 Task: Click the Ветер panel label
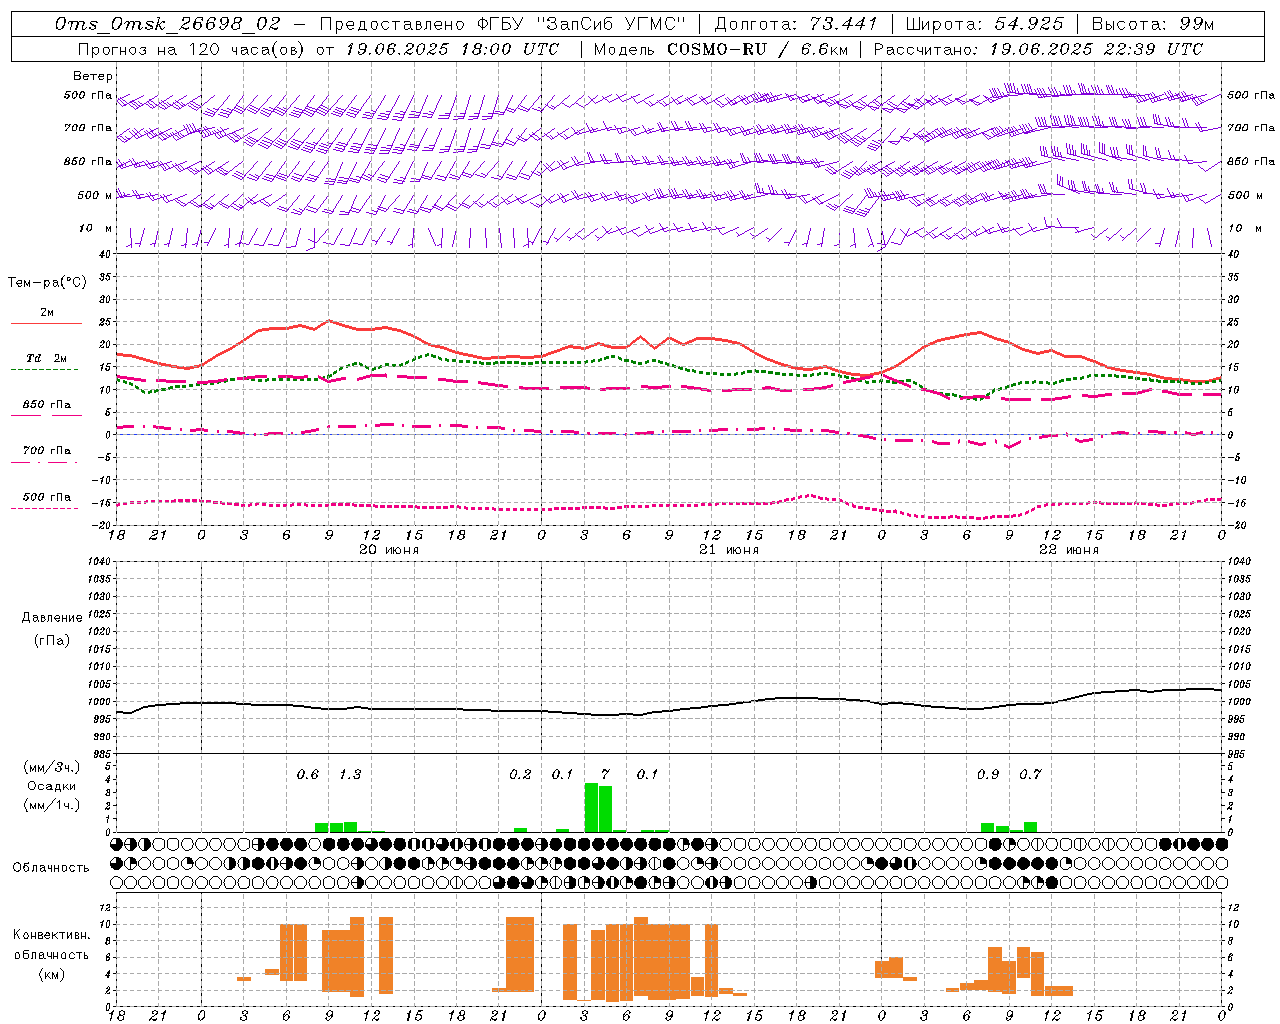92,76
